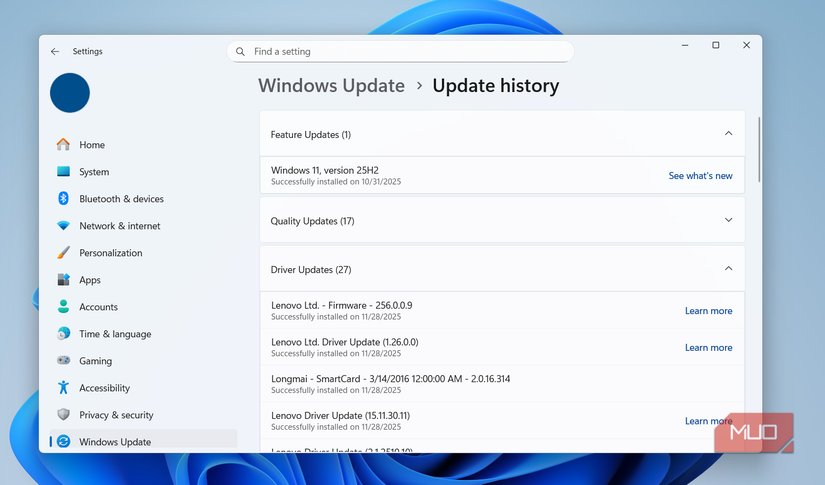This screenshot has width=825, height=485.
Task: Click the Settings window title text
Action: coord(87,51)
